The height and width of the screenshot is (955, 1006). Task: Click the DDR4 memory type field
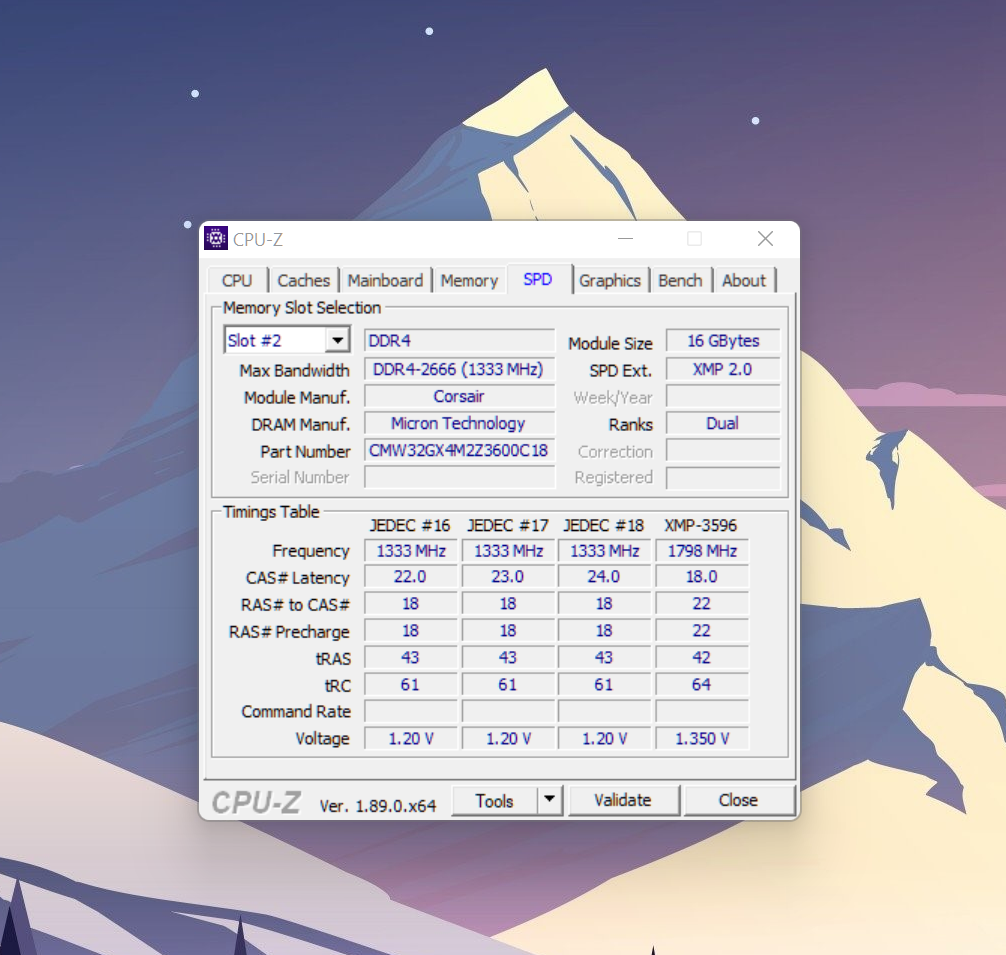(x=459, y=341)
